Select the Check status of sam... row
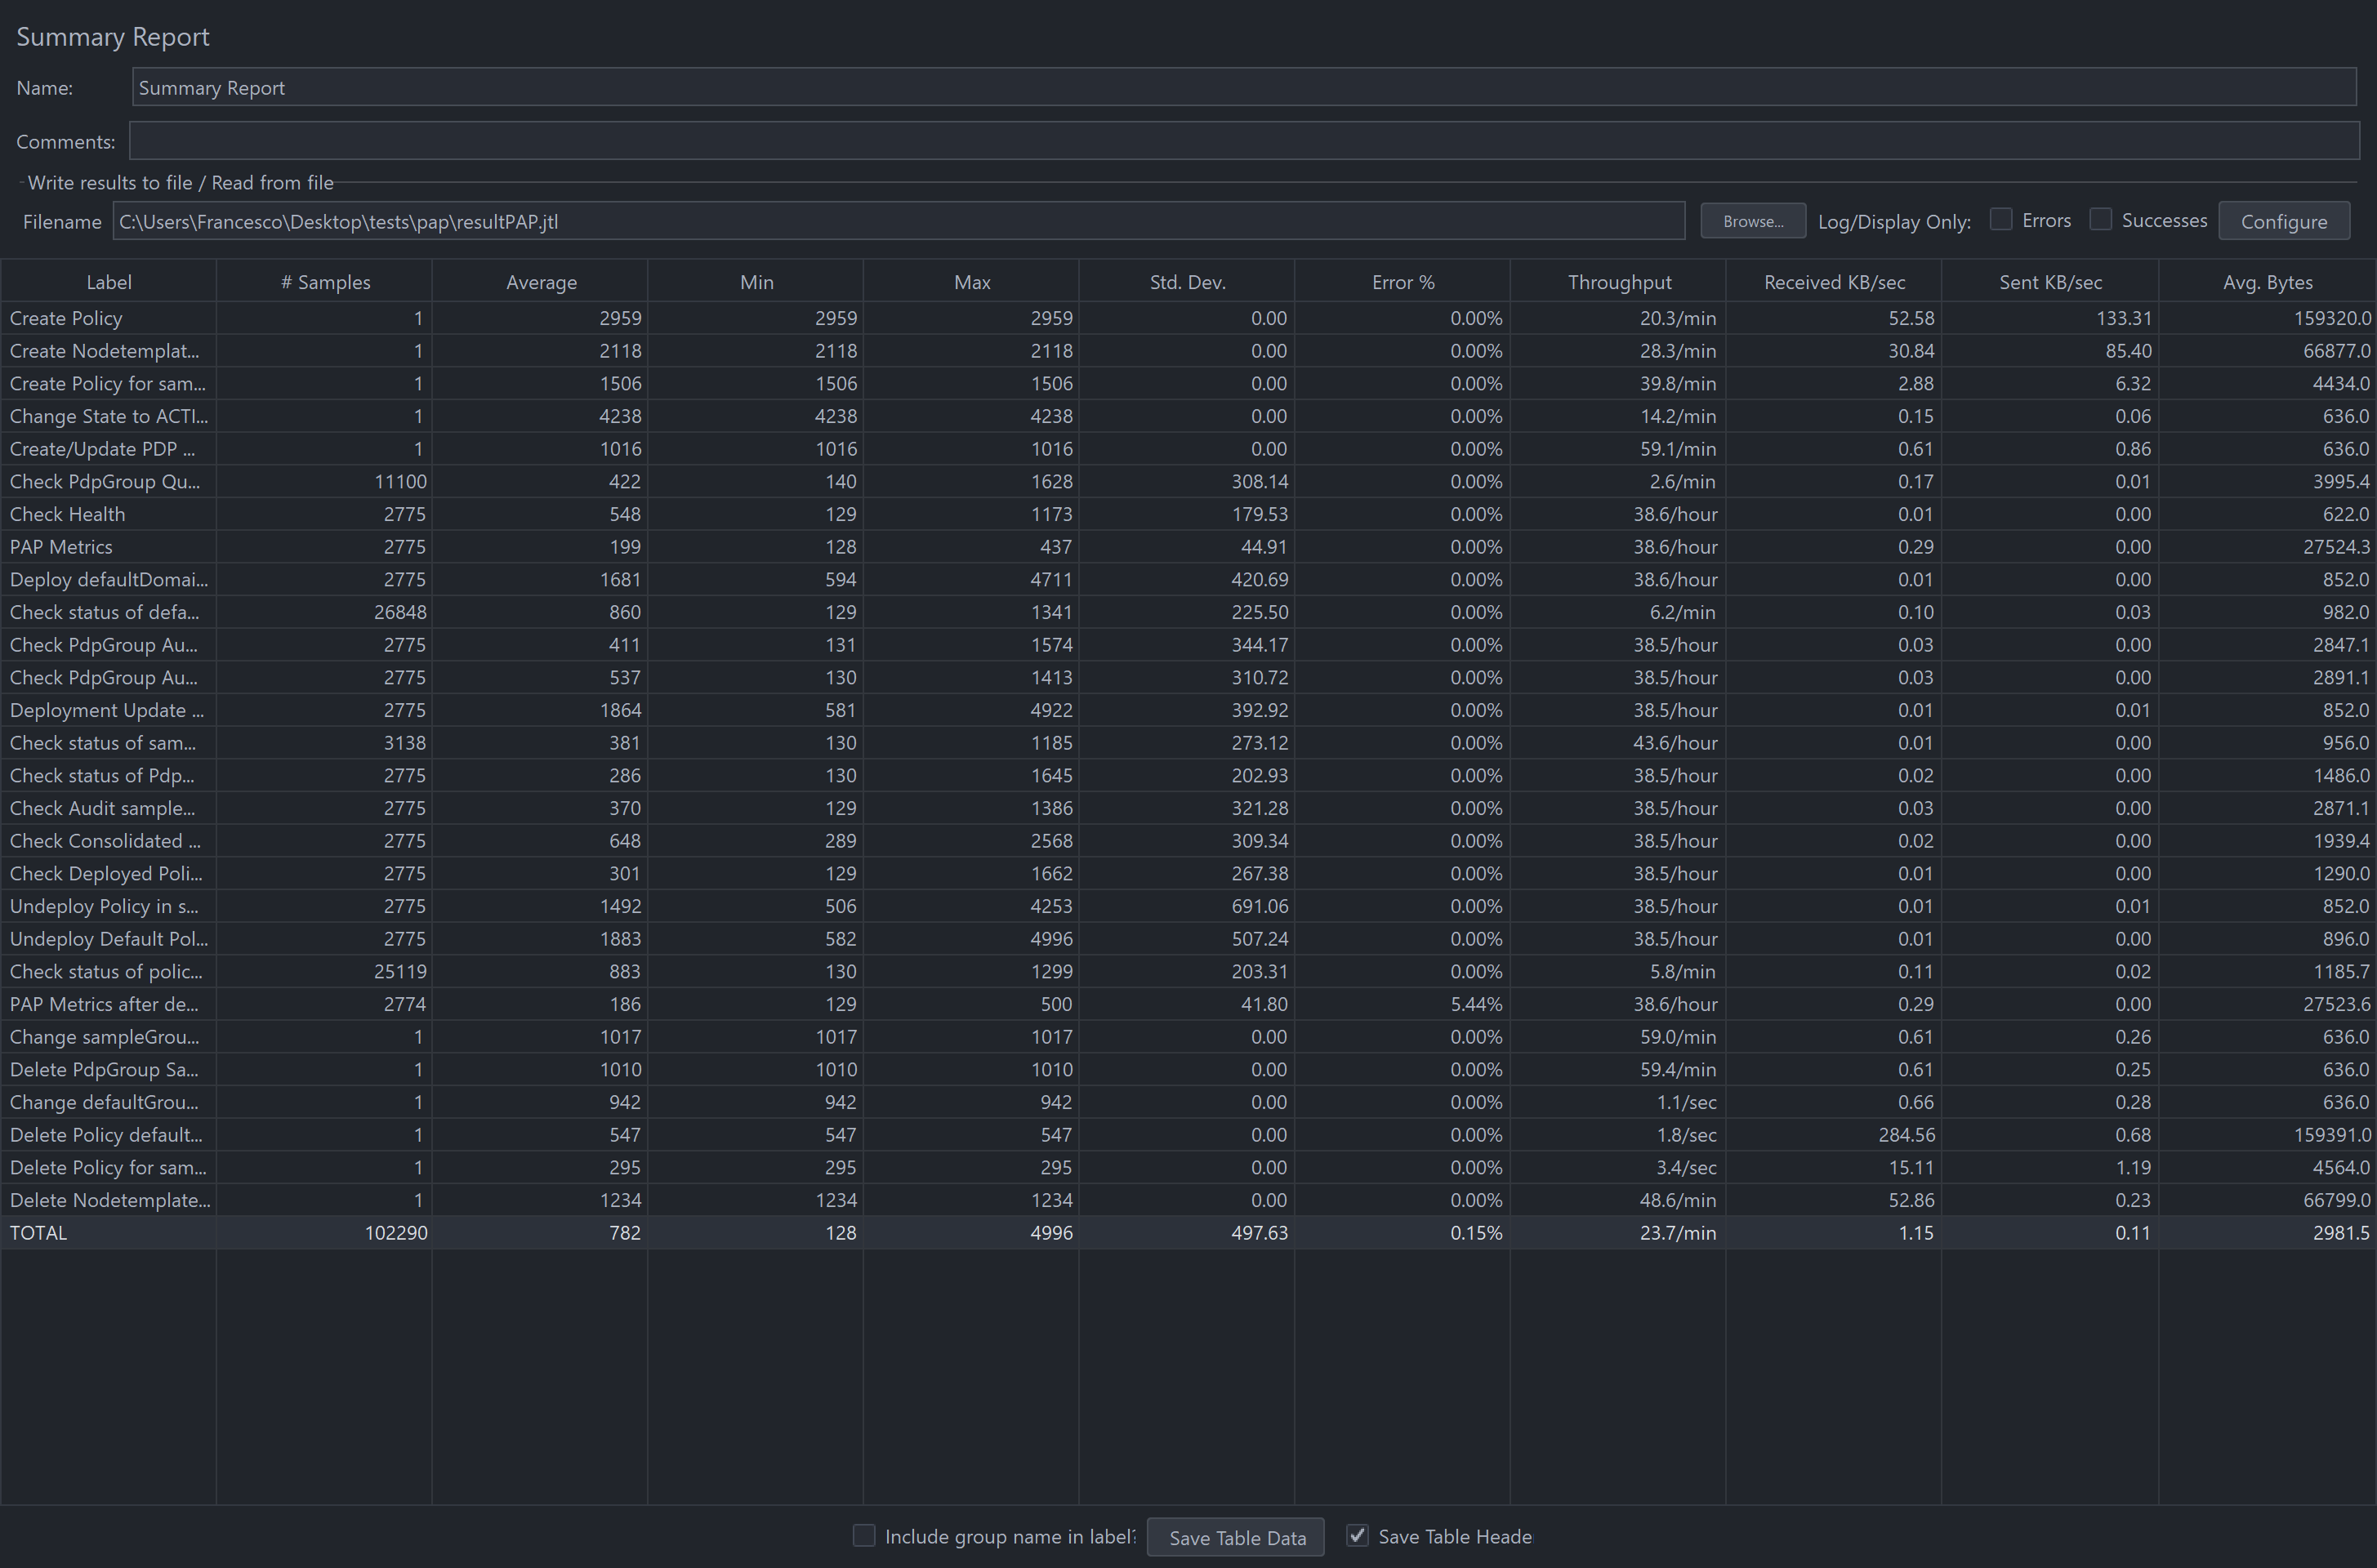Viewport: 2377px width, 1568px height. [x=1188, y=743]
